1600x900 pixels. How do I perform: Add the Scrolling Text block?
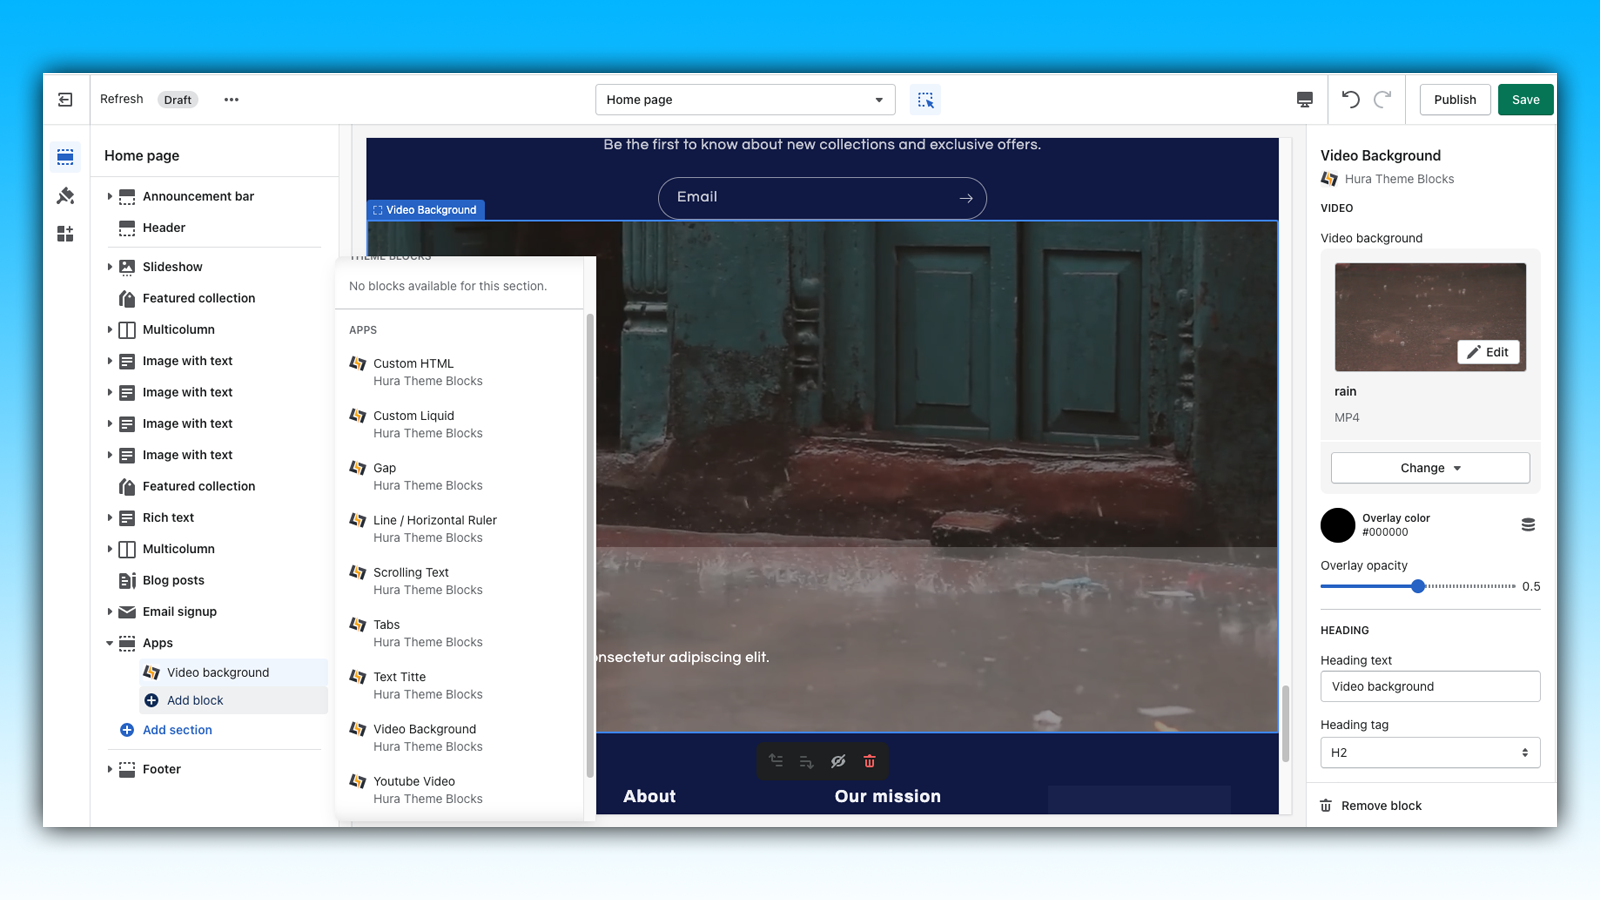(x=459, y=581)
